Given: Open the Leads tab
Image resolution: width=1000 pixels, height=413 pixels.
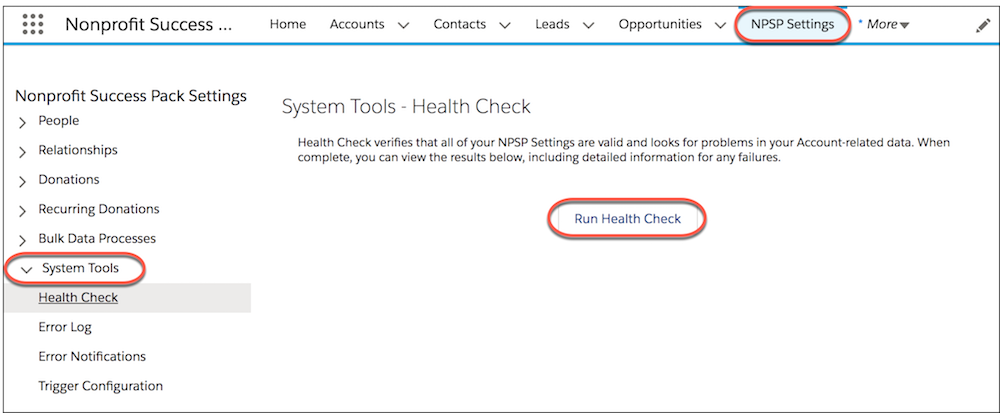Looking at the screenshot, I should tap(553, 24).
